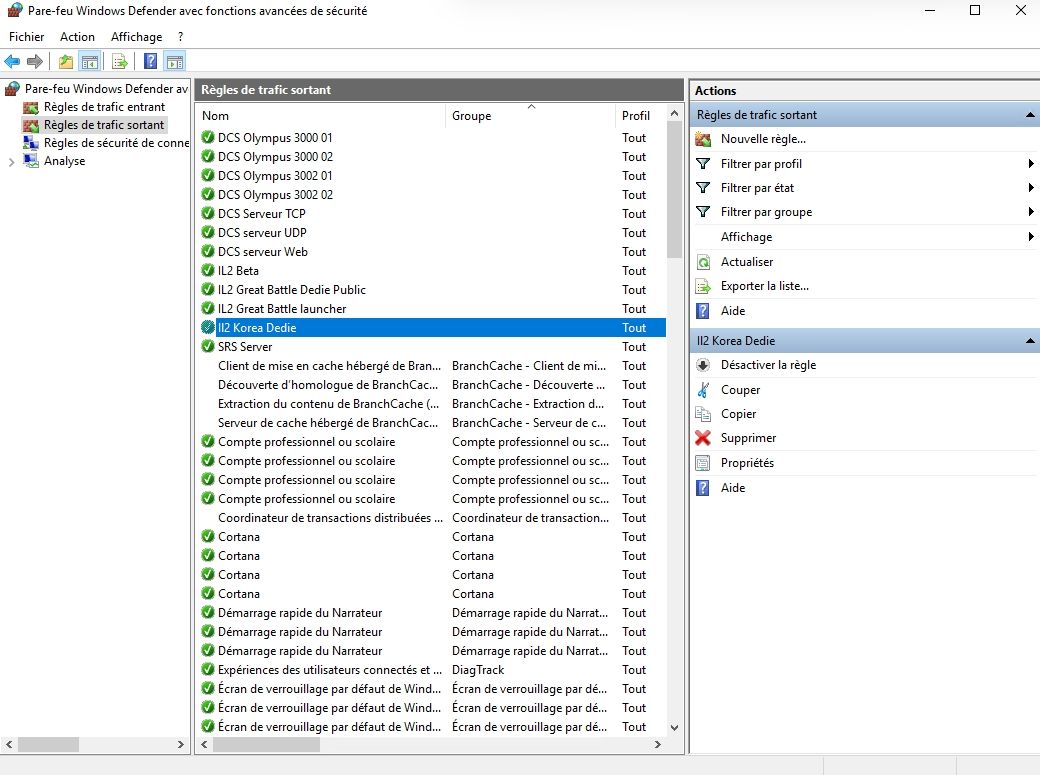Screen dimensions: 1040x775
Task: Open the Filtrer par profil submenu arrow
Action: click(x=1031, y=164)
